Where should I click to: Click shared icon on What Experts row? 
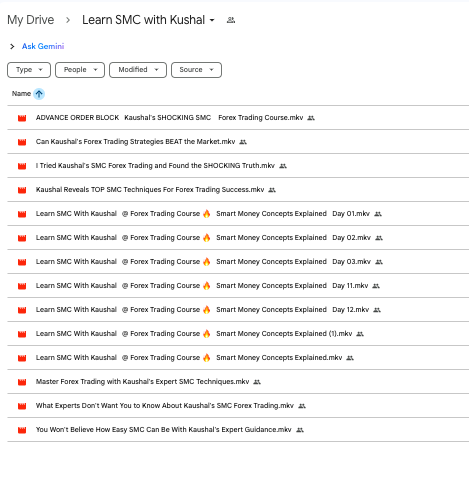tap(302, 406)
